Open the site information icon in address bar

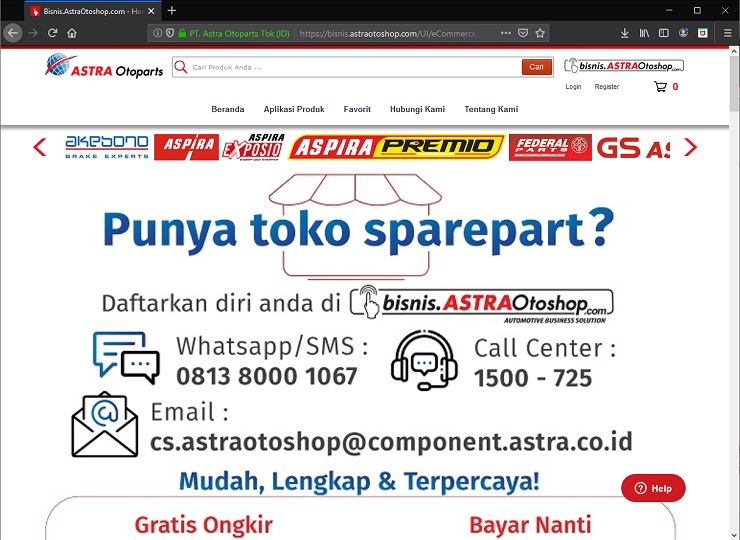click(158, 33)
